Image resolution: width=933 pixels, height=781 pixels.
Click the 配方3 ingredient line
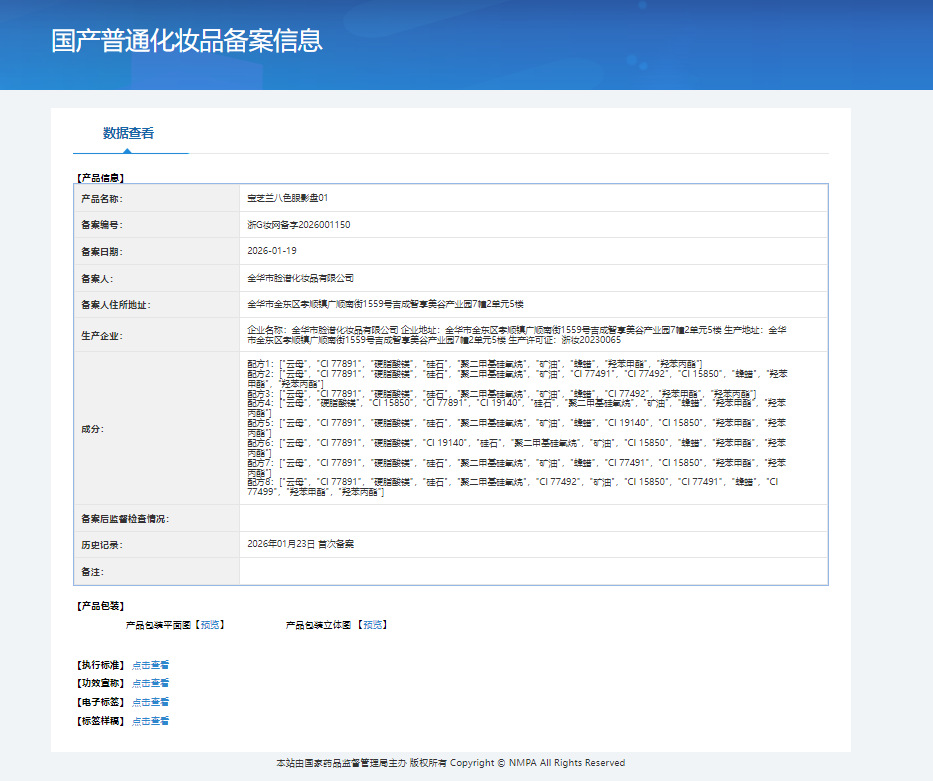tap(502, 394)
